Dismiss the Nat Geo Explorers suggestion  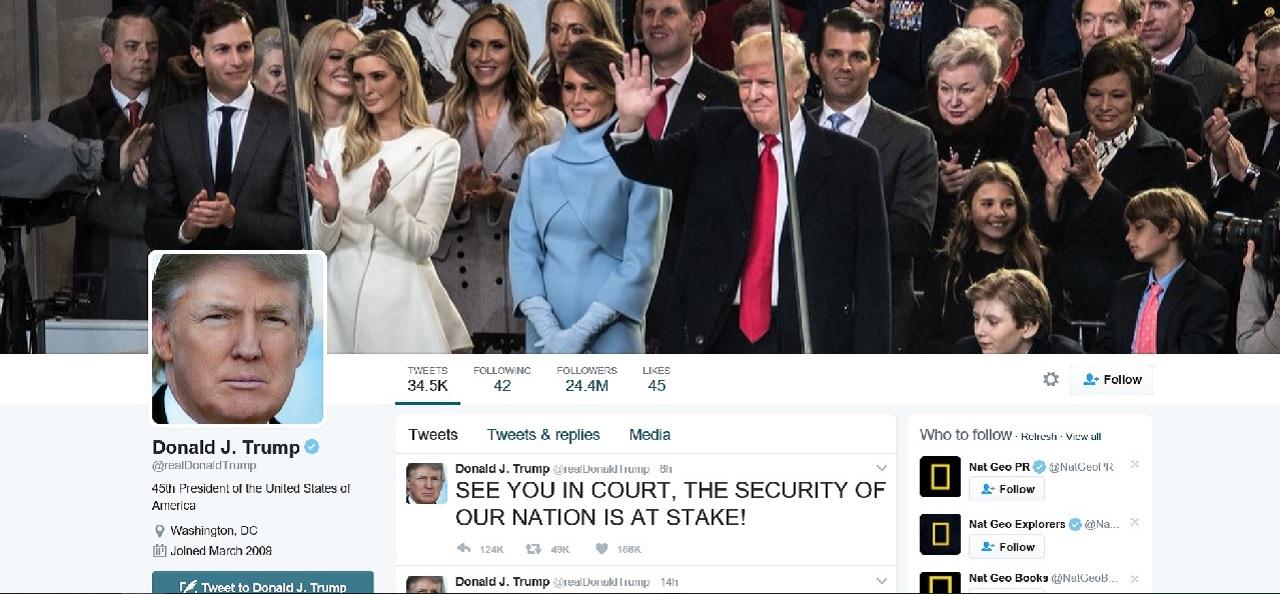(x=1134, y=523)
